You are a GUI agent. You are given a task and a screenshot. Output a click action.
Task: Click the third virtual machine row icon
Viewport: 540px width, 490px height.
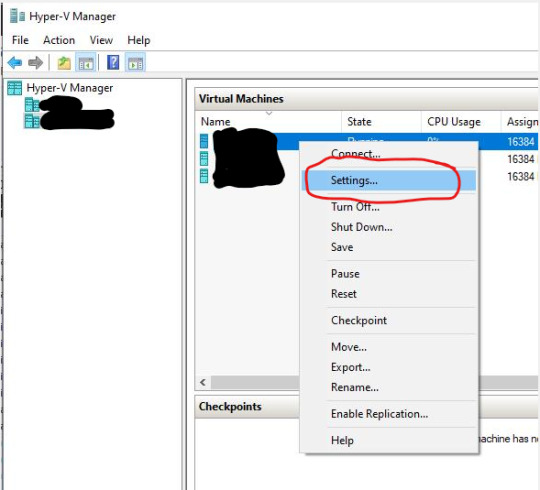click(x=204, y=176)
